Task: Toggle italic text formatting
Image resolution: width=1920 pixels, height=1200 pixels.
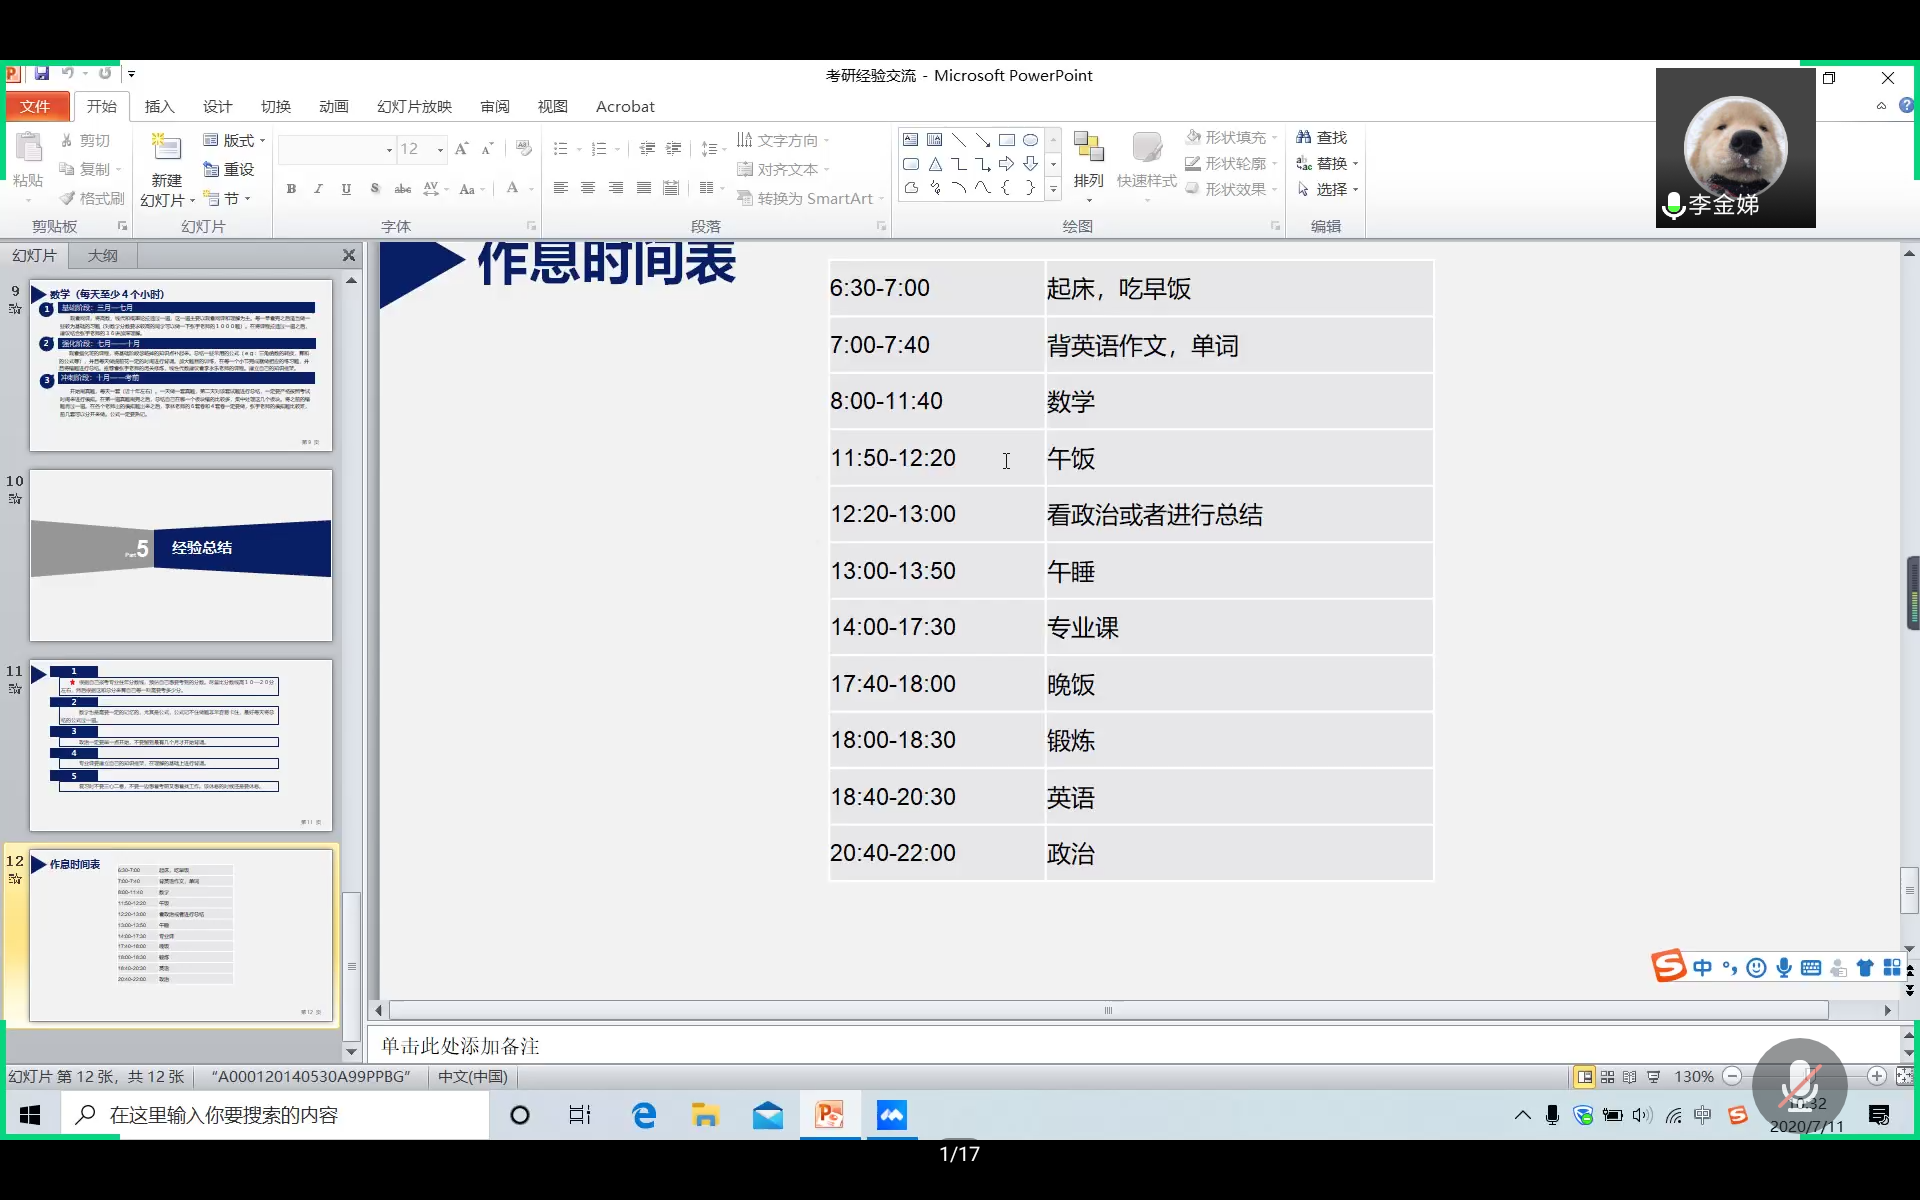Action: pyautogui.click(x=318, y=189)
